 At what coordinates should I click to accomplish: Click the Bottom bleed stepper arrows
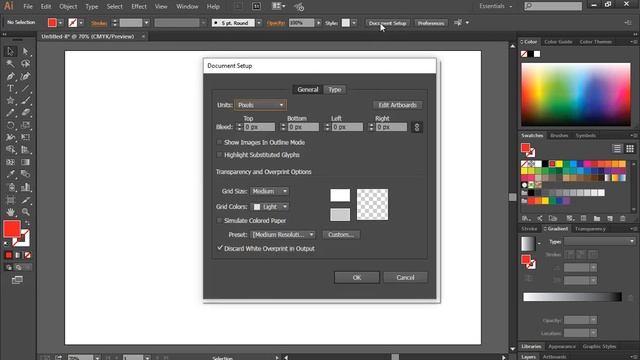283,127
